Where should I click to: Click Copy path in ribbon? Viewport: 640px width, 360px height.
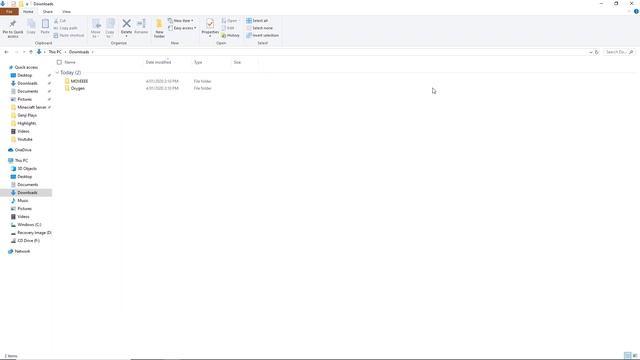click(66, 28)
